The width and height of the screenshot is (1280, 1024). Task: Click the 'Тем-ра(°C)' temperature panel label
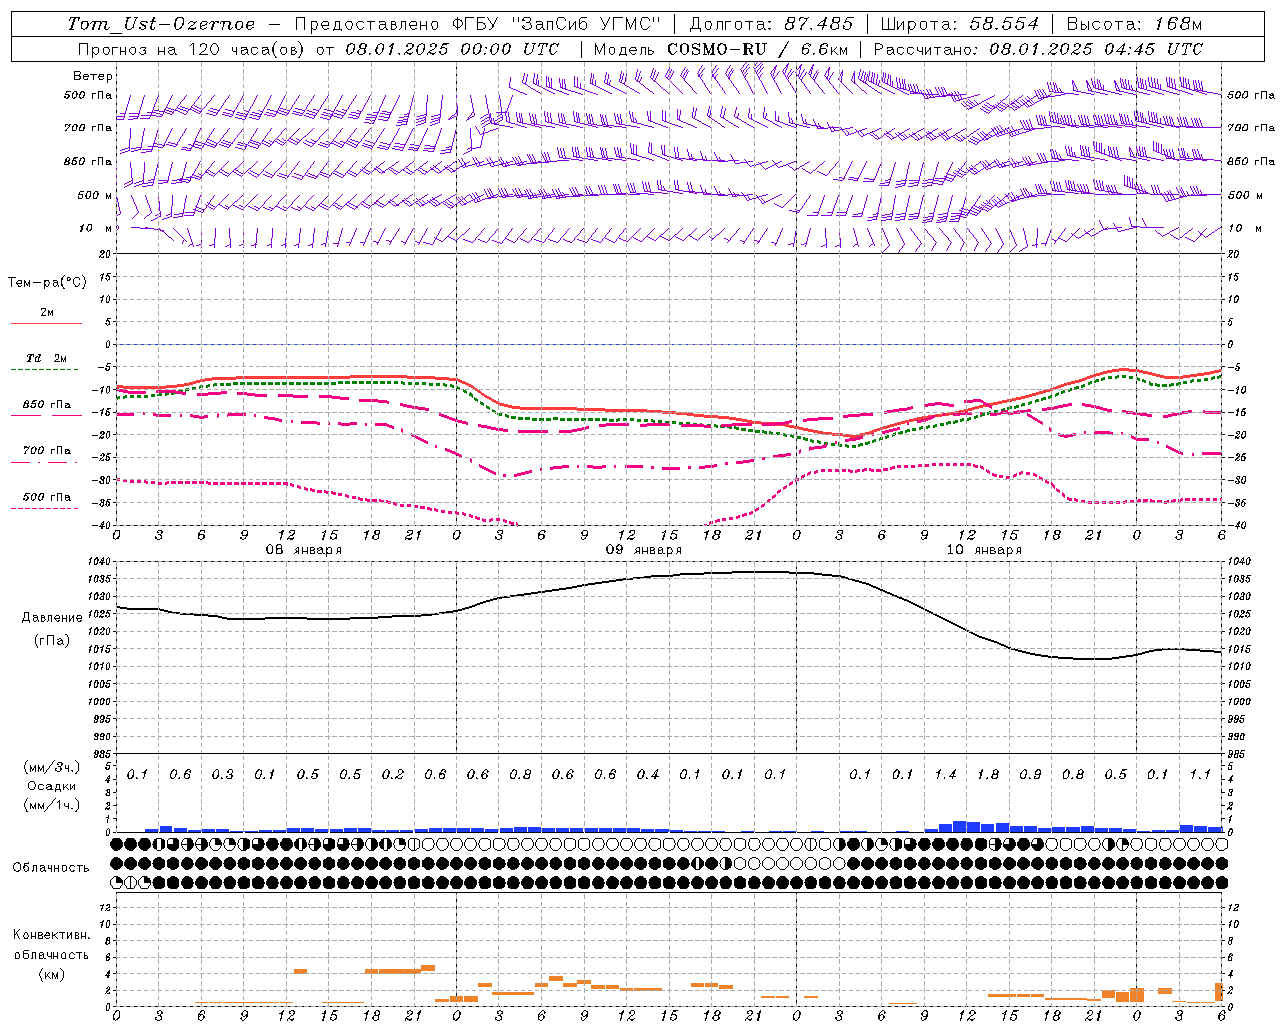[47, 283]
